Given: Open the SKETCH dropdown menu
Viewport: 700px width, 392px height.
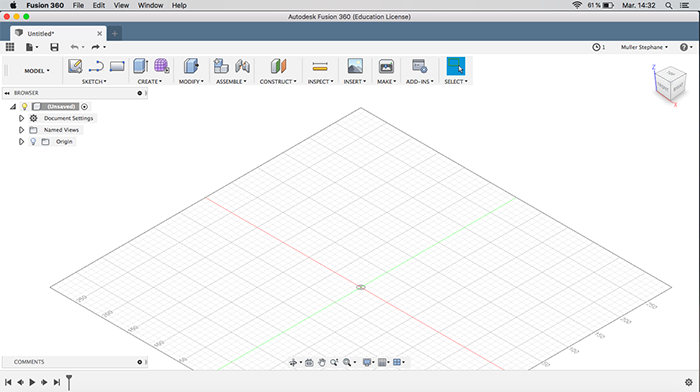Looking at the screenshot, I should (x=94, y=82).
